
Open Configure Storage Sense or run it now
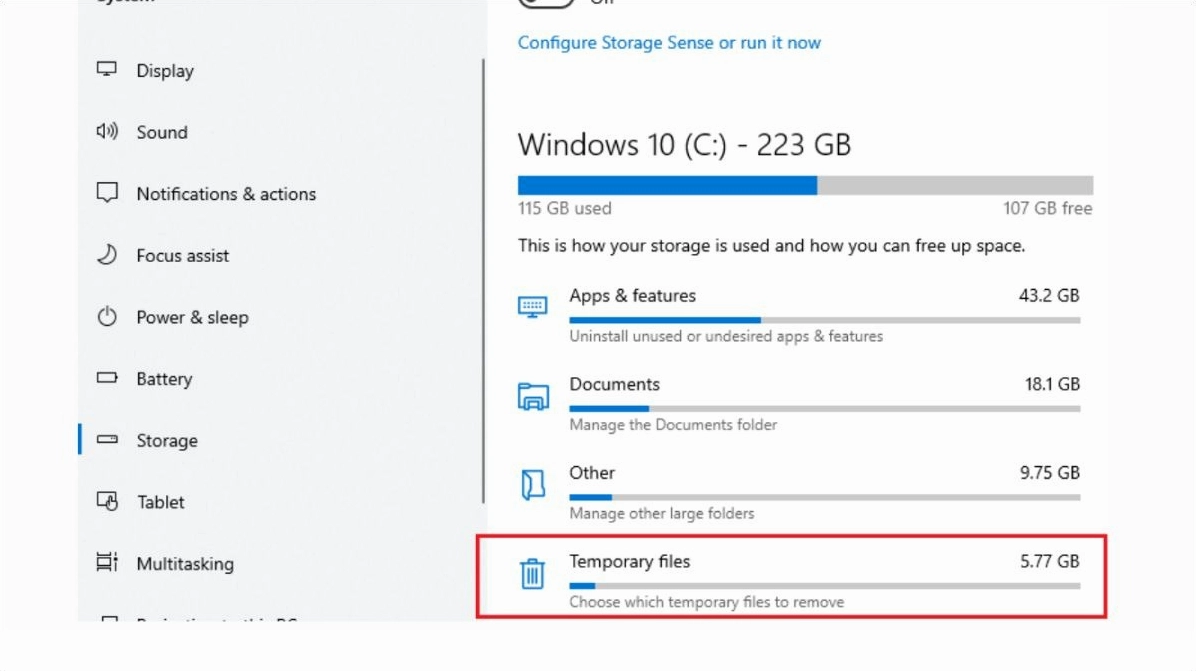tap(669, 43)
